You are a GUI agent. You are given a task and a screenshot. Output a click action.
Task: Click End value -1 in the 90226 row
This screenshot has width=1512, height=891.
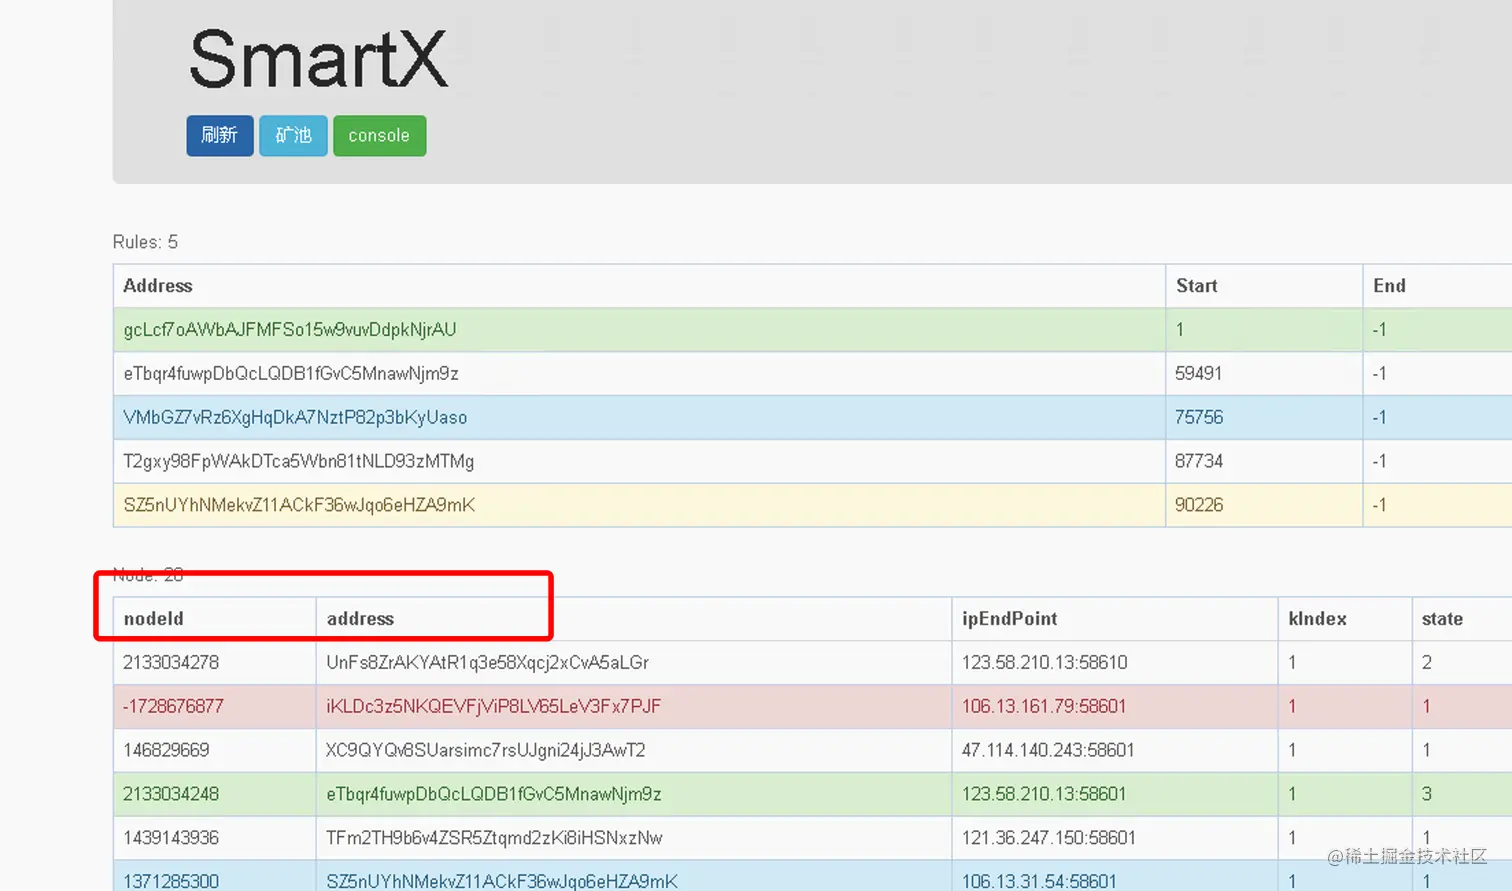pyautogui.click(x=1379, y=506)
